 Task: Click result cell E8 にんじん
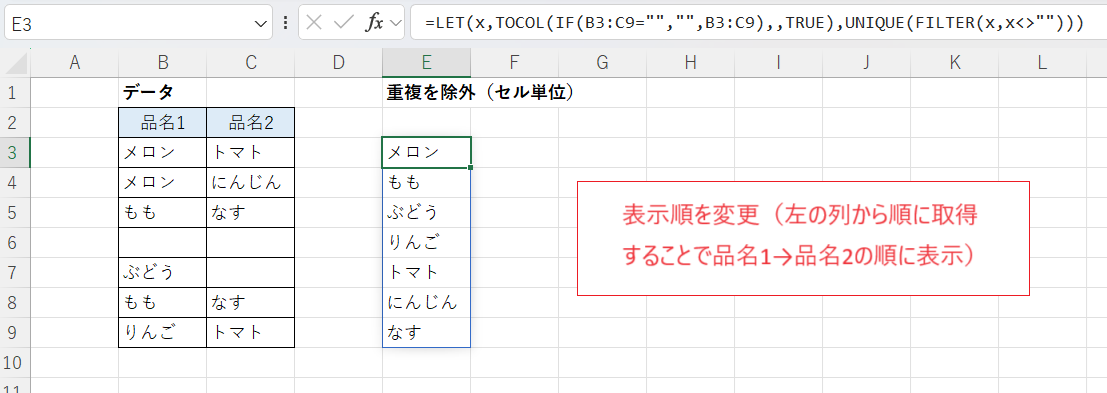tap(426, 302)
